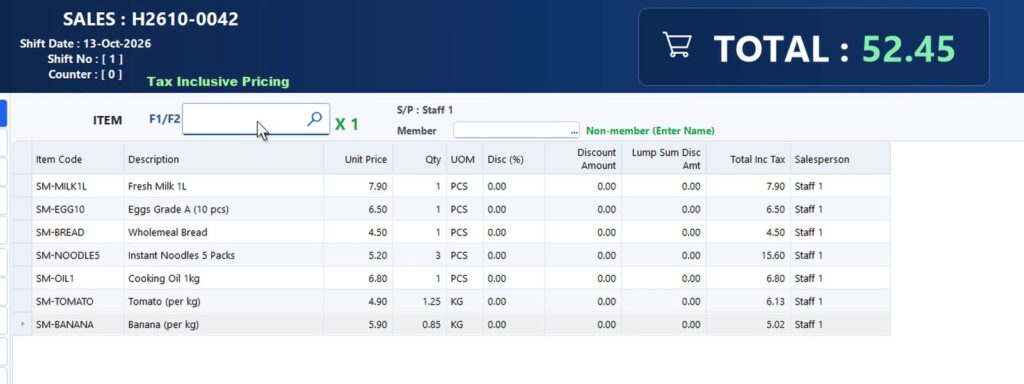Screen dimensions: 1024x384
Task: Click the SALES : H2610-0042 title
Action: [x=150, y=19]
